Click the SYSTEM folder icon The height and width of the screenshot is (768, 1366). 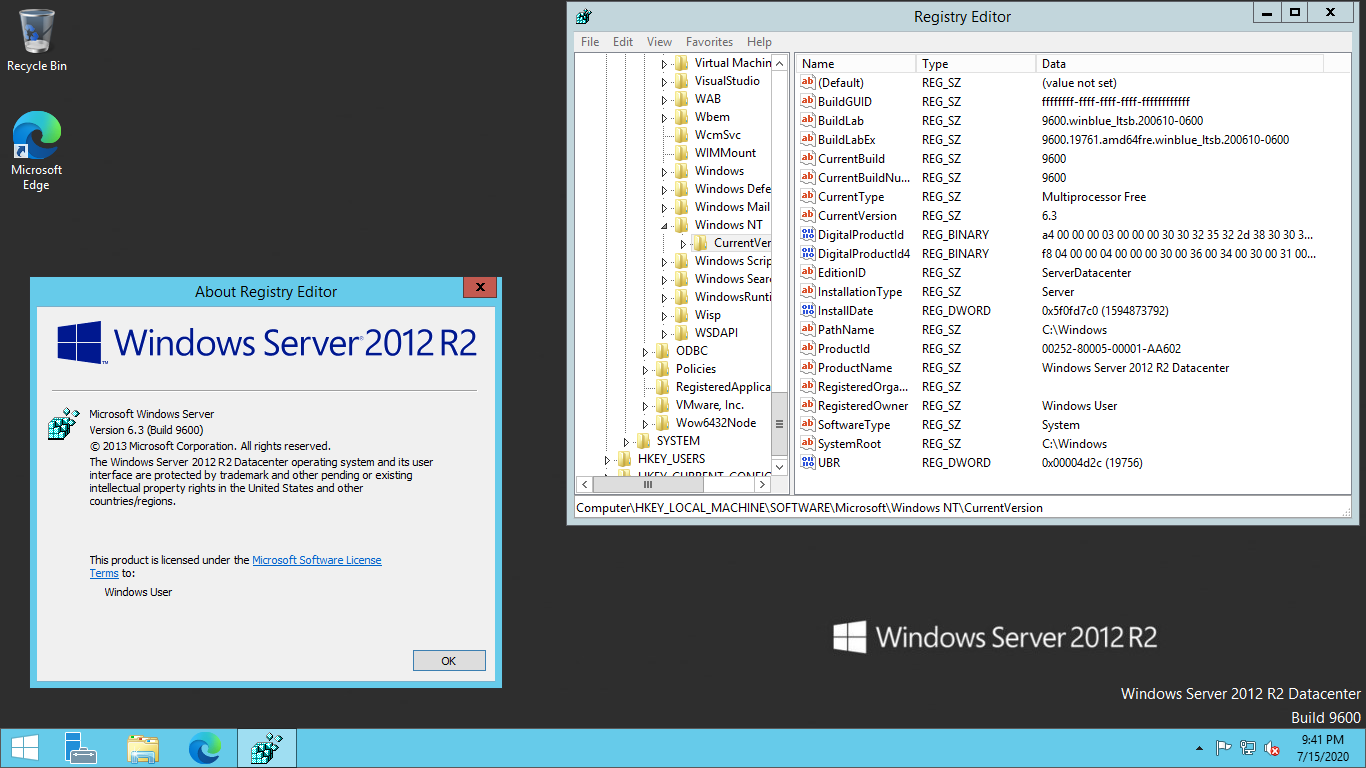coord(644,441)
